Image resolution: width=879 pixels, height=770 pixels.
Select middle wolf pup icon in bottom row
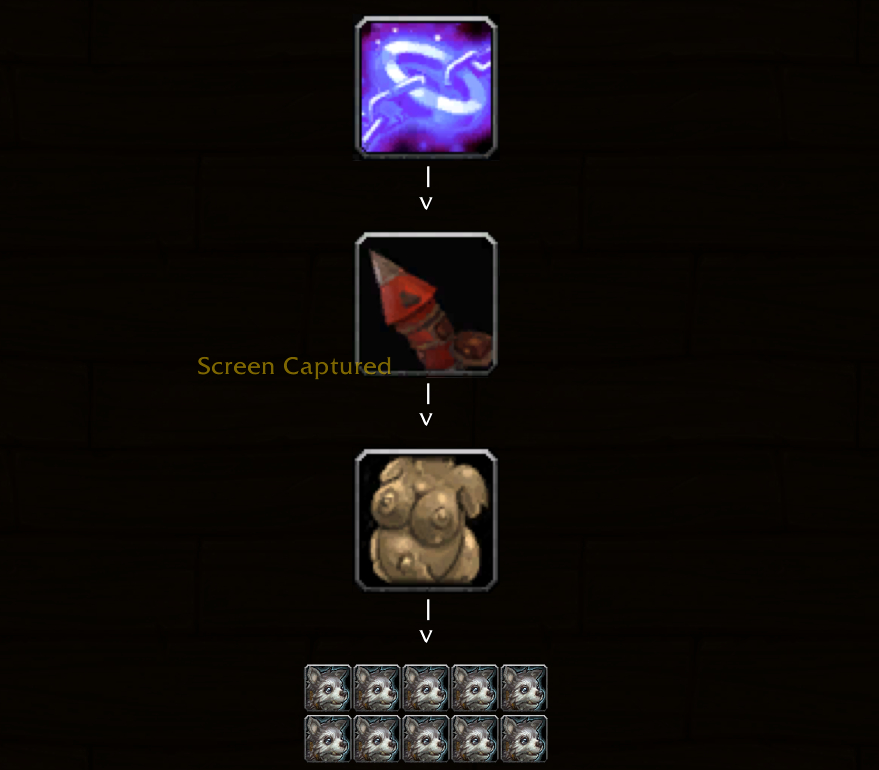click(426, 738)
